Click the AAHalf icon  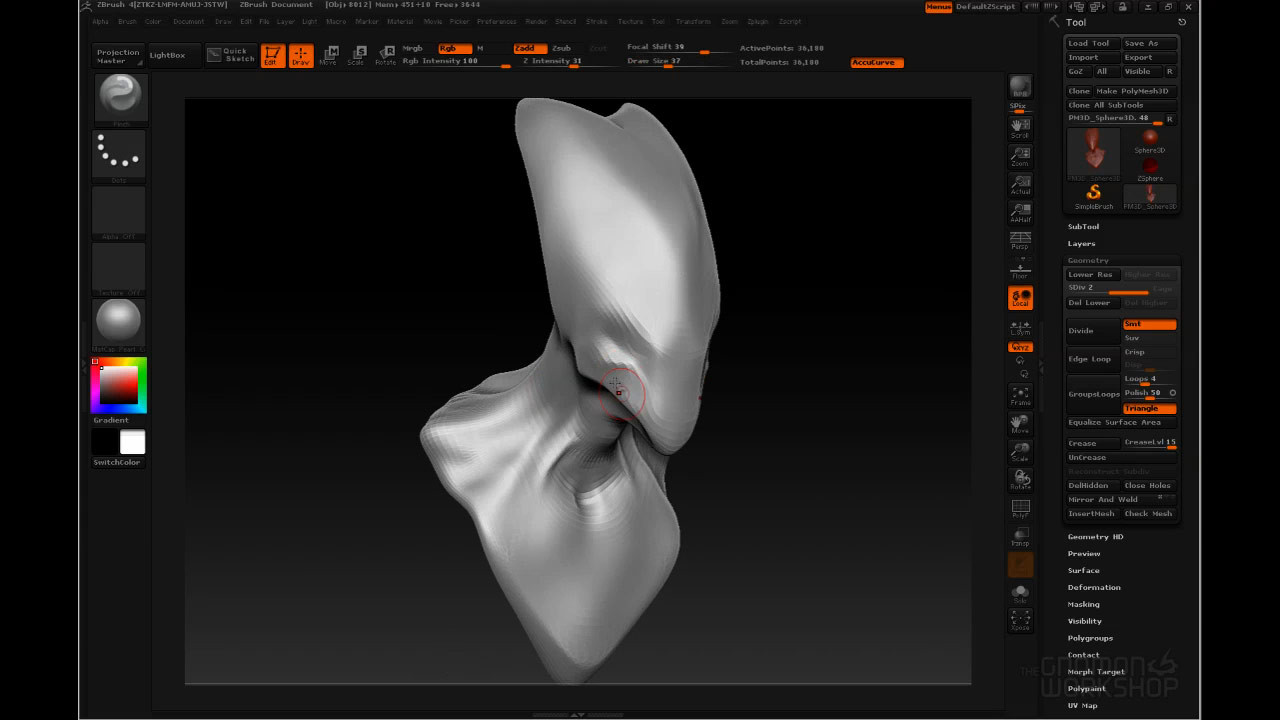[x=1020, y=212]
